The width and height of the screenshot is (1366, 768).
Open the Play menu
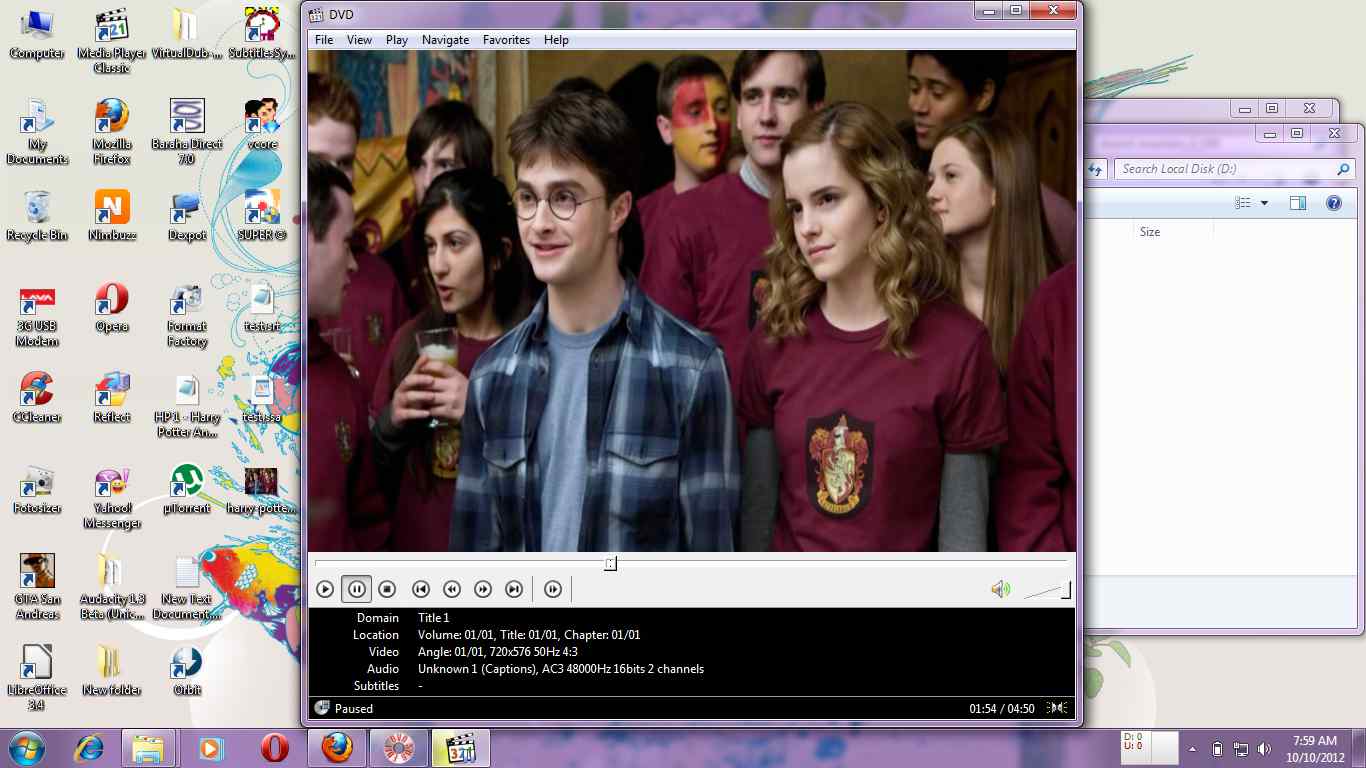[x=397, y=40]
